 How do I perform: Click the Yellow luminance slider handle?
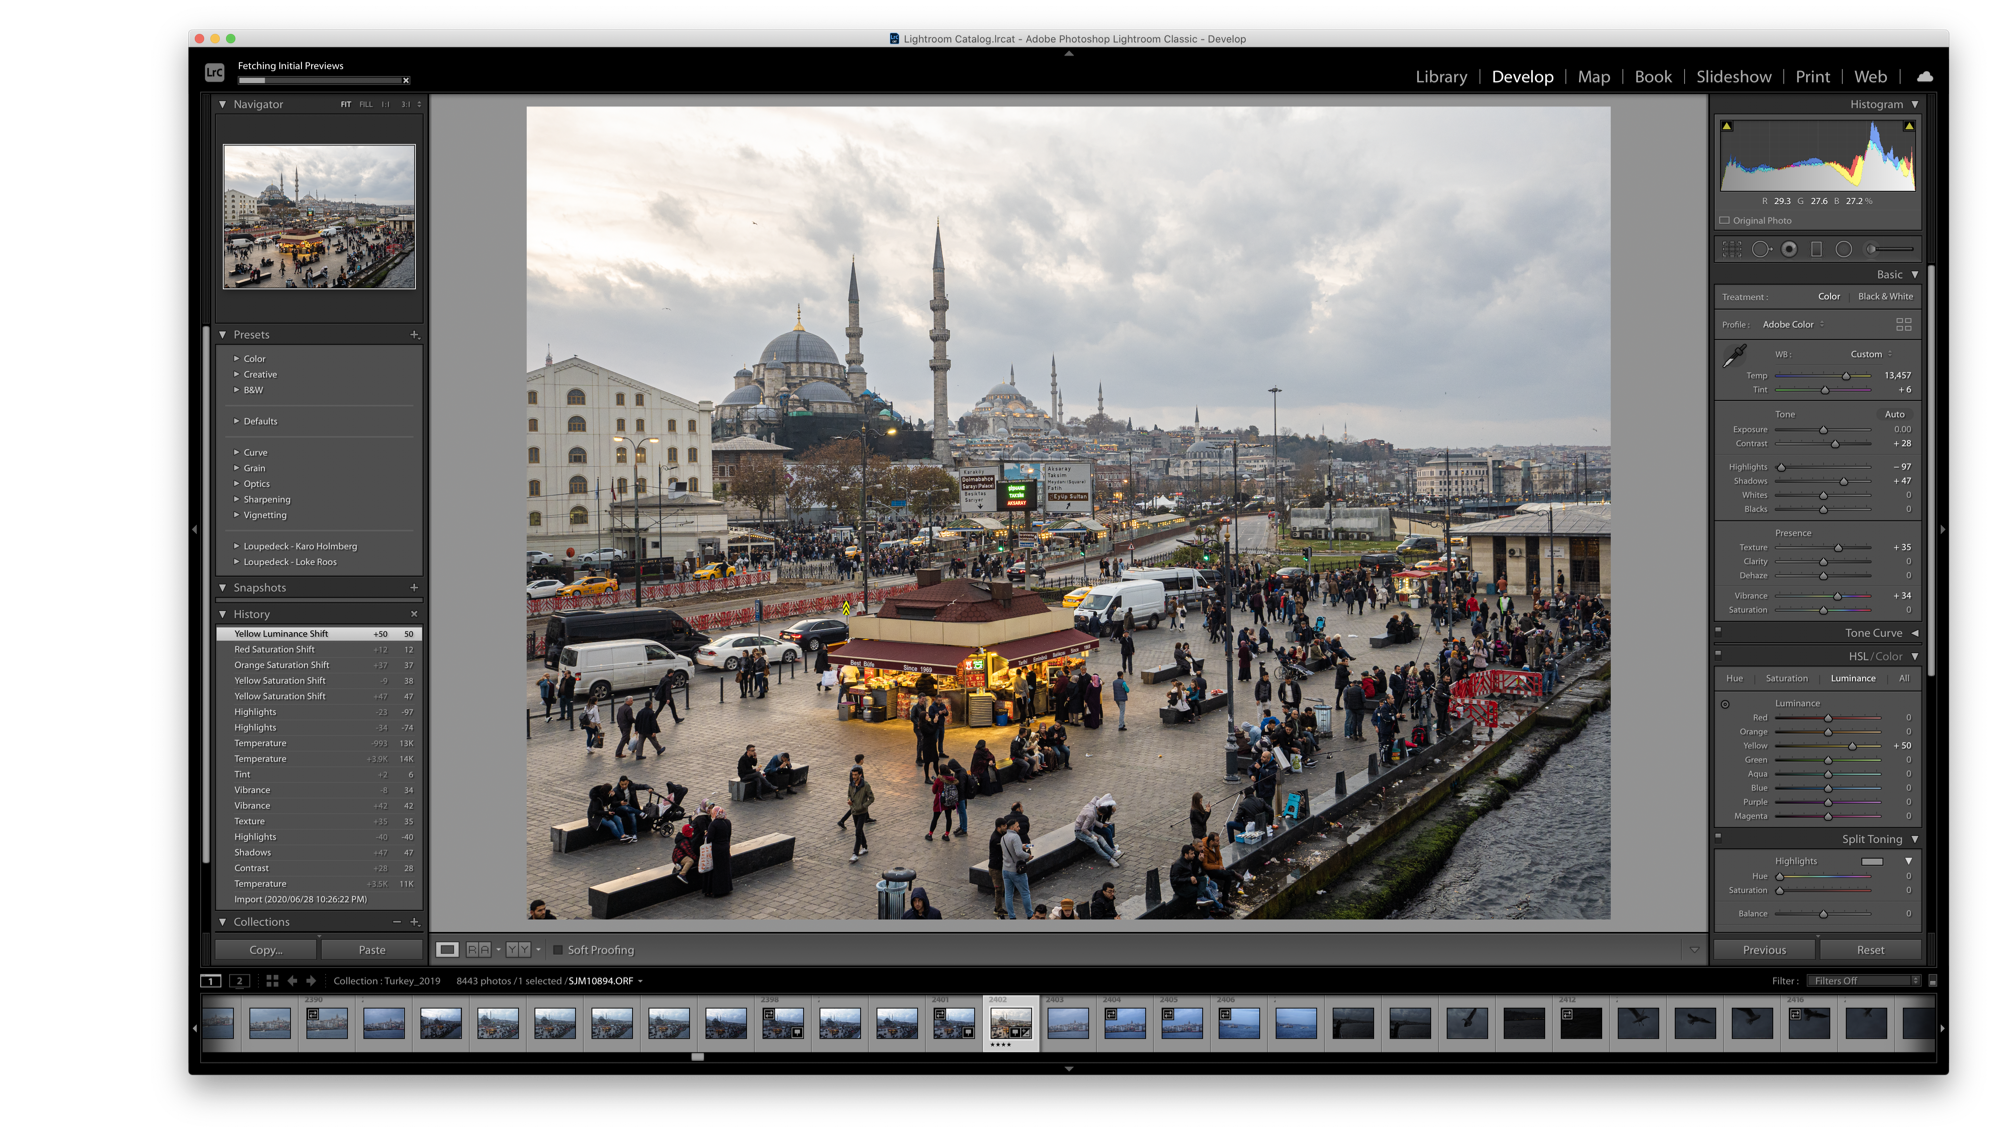point(1852,746)
